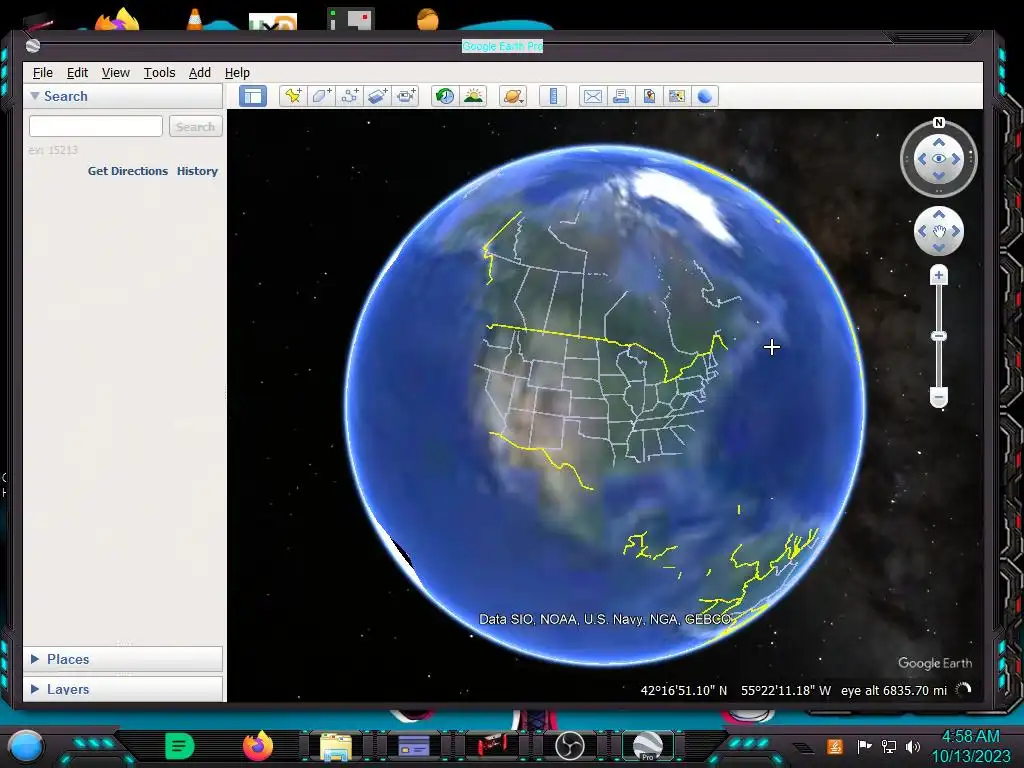This screenshot has height=768, width=1024.
Task: Select the Add Path tool
Action: (x=349, y=97)
